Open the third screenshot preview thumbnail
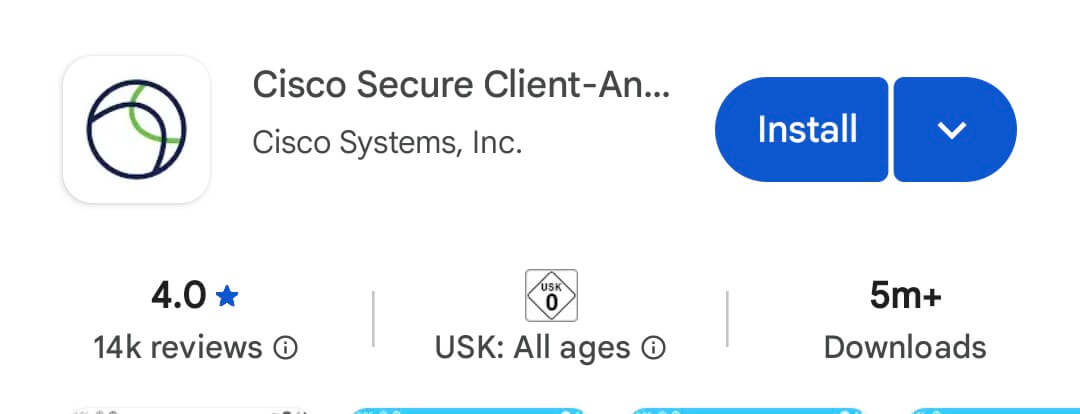The image size is (1080, 414). [x=748, y=408]
